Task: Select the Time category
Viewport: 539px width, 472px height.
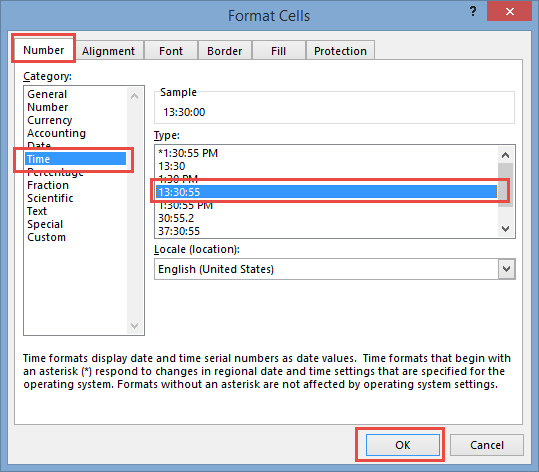Action: coord(76,159)
